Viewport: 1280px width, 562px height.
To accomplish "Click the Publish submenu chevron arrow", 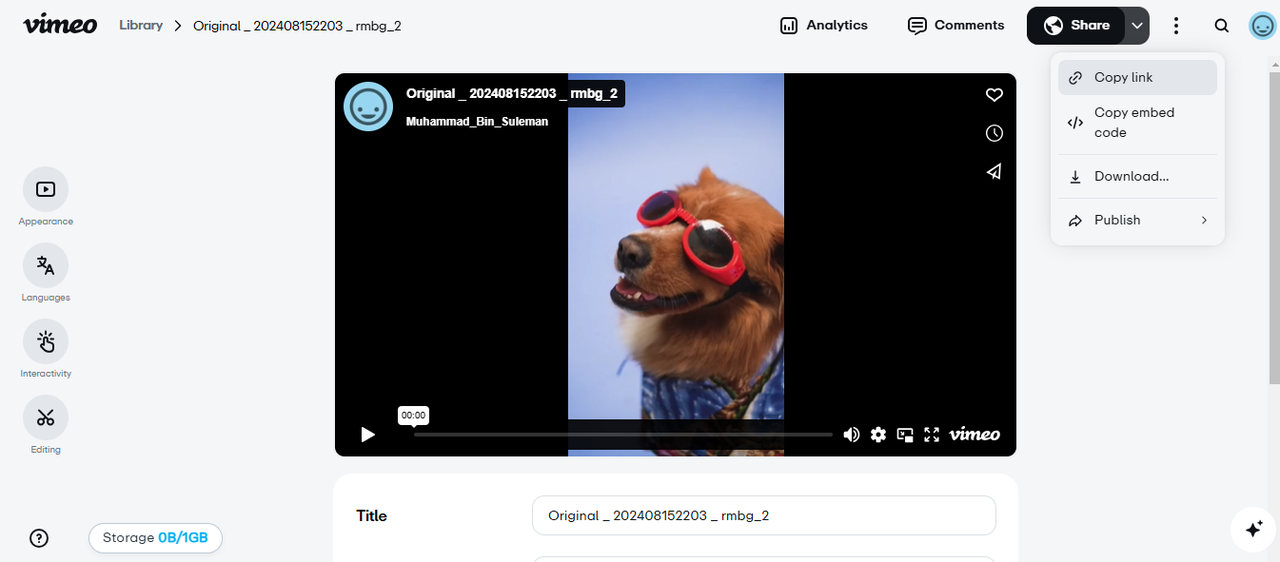I will (1204, 220).
